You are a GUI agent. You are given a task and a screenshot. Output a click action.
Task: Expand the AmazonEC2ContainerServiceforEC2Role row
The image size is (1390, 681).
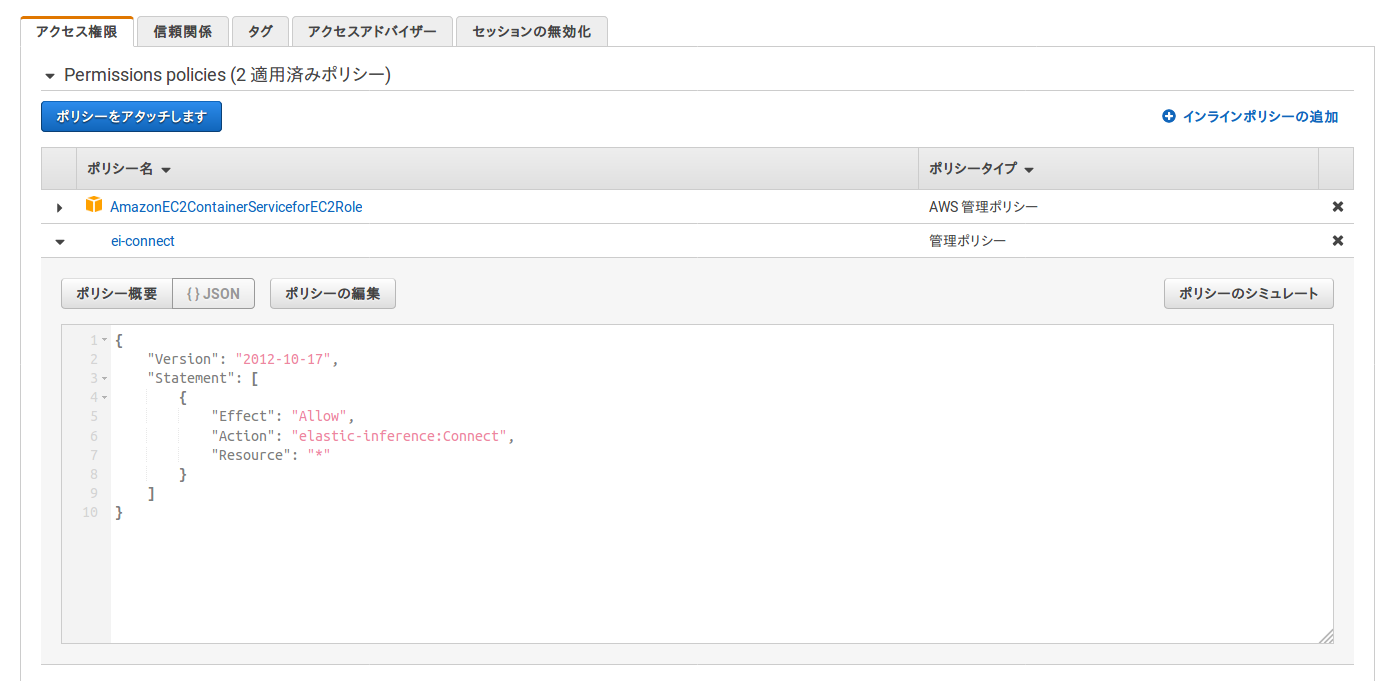click(59, 207)
